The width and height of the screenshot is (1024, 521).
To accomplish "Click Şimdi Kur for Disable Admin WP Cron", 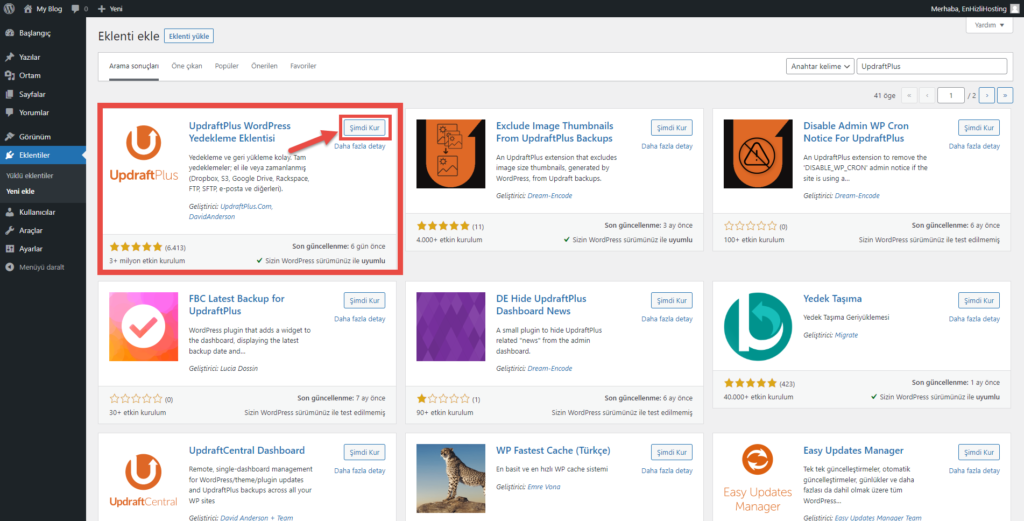I will [979, 127].
